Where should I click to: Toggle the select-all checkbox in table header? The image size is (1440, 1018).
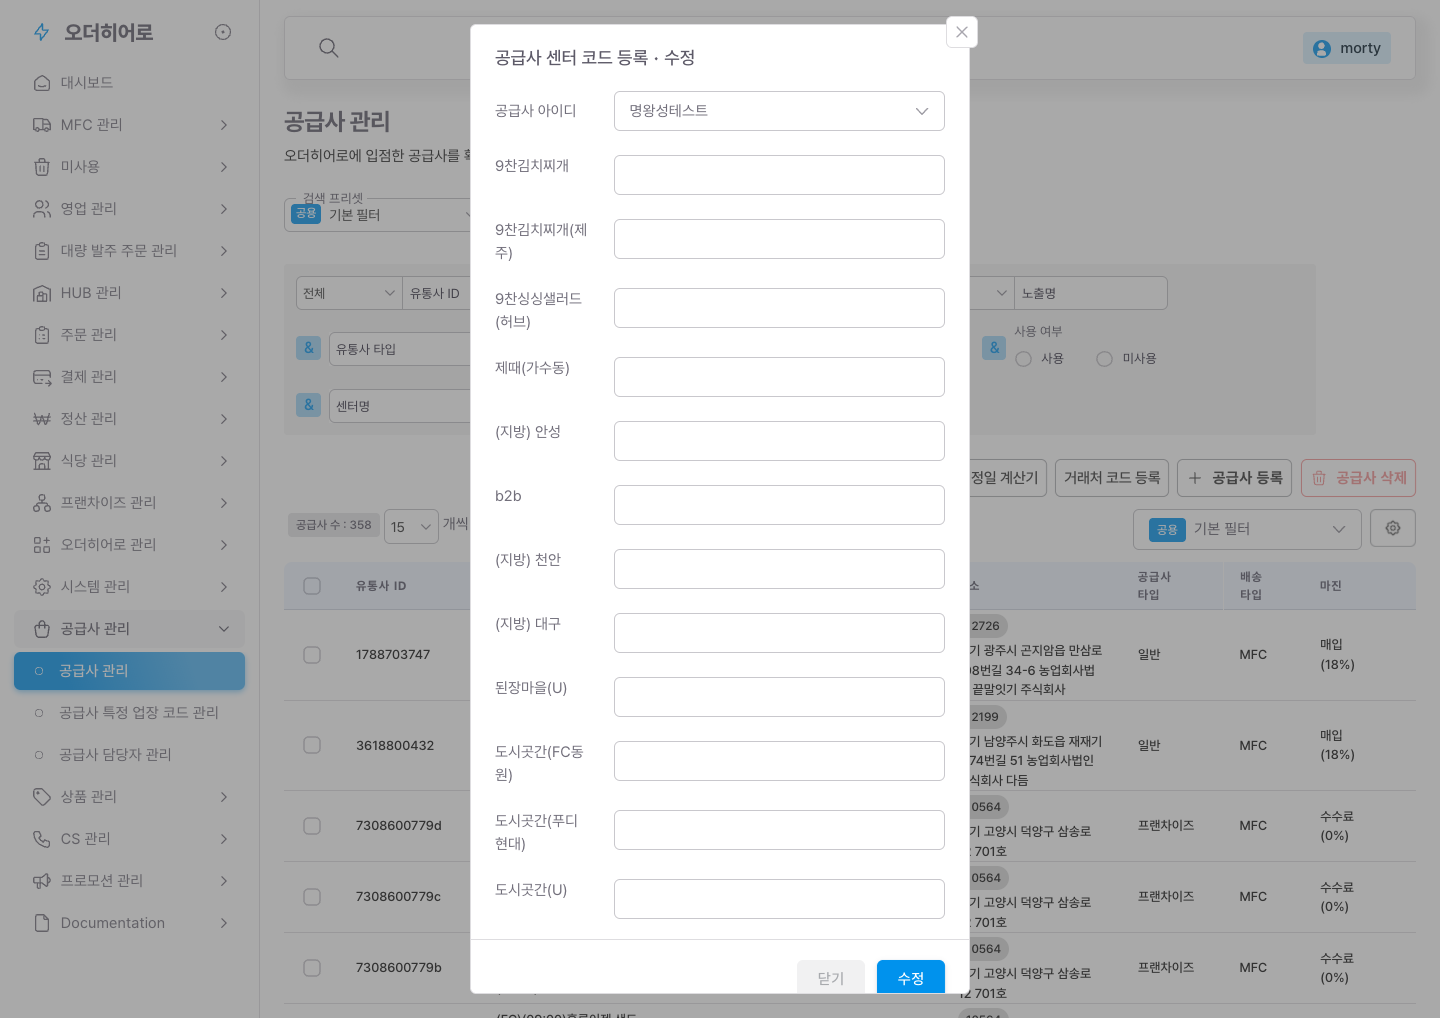click(x=312, y=586)
